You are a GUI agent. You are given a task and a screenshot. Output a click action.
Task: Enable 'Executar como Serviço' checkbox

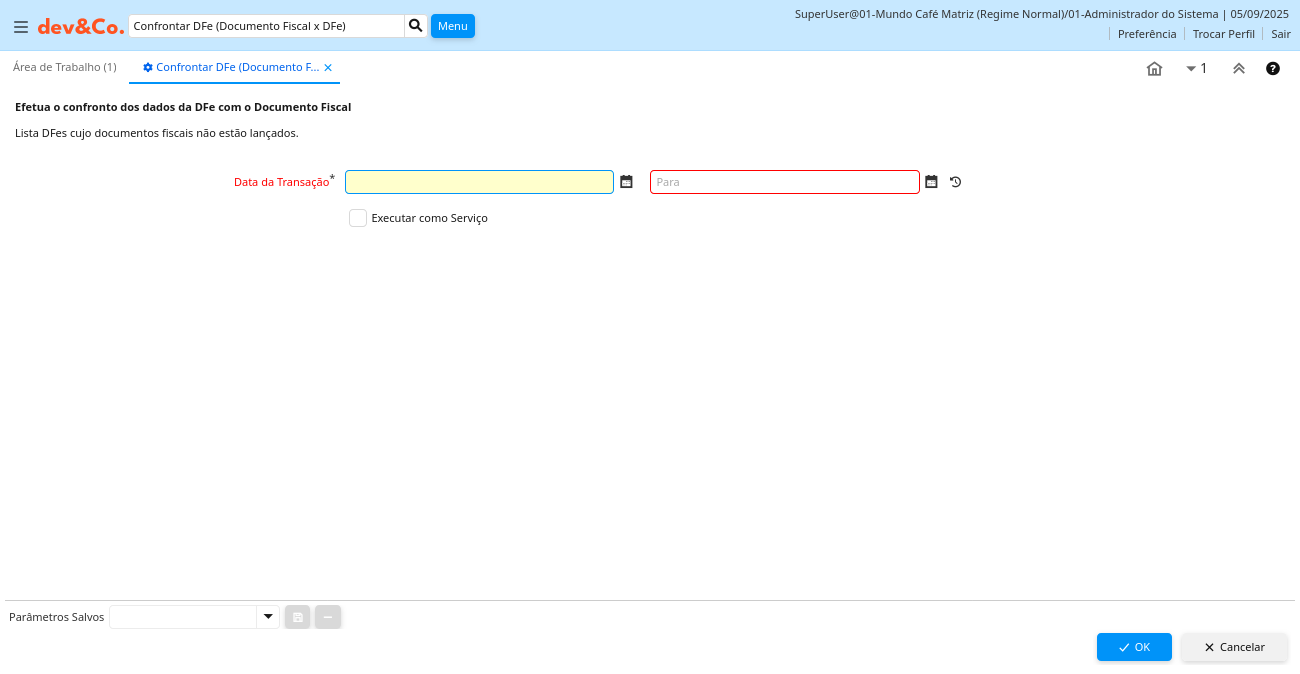358,218
